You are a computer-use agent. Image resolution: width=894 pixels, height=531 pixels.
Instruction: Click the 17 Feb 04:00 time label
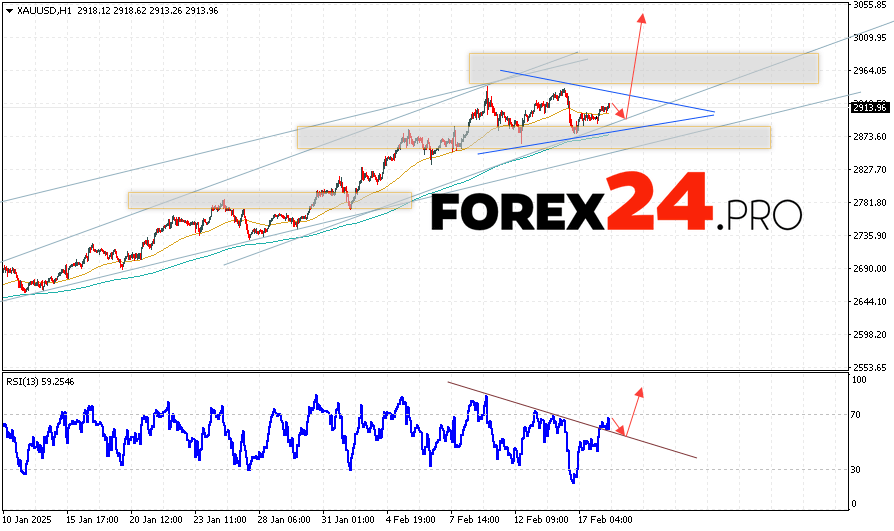(x=605, y=520)
